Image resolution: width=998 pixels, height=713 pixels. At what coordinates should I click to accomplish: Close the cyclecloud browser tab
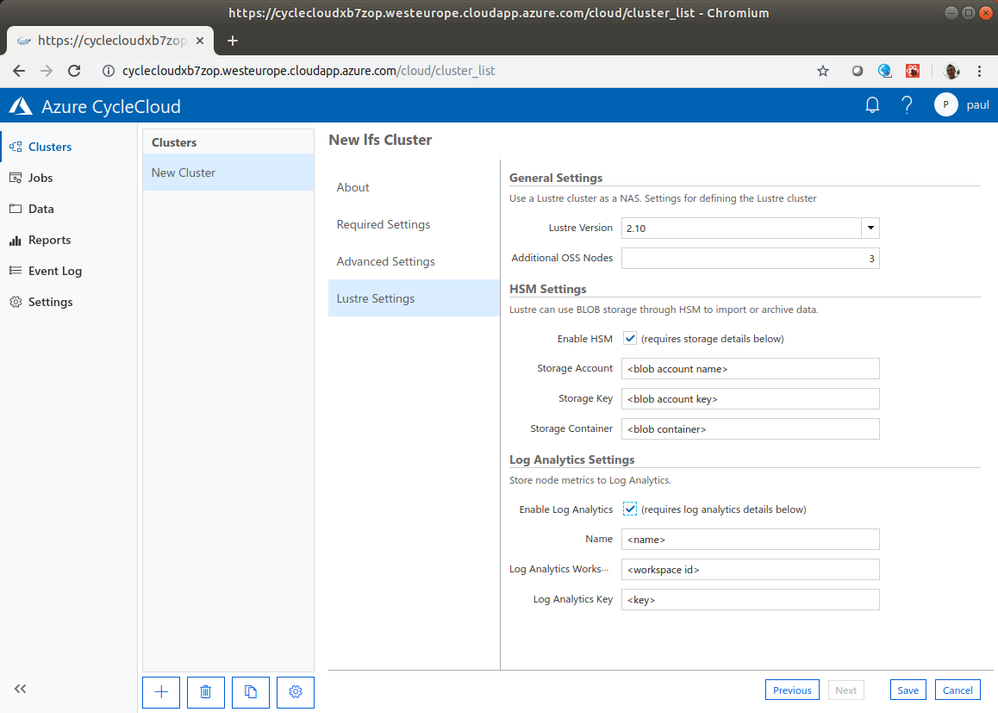point(200,41)
